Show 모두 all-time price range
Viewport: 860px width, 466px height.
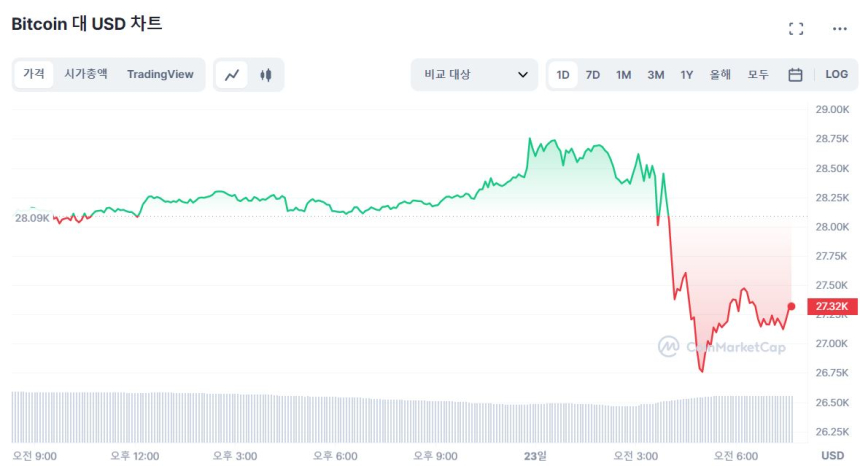[x=758, y=75]
